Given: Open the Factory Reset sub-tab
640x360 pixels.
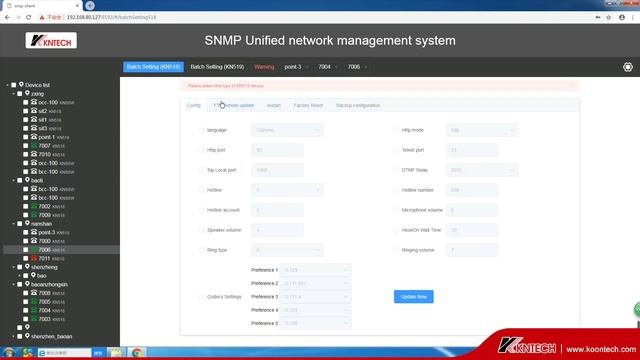Looking at the screenshot, I should (308, 105).
